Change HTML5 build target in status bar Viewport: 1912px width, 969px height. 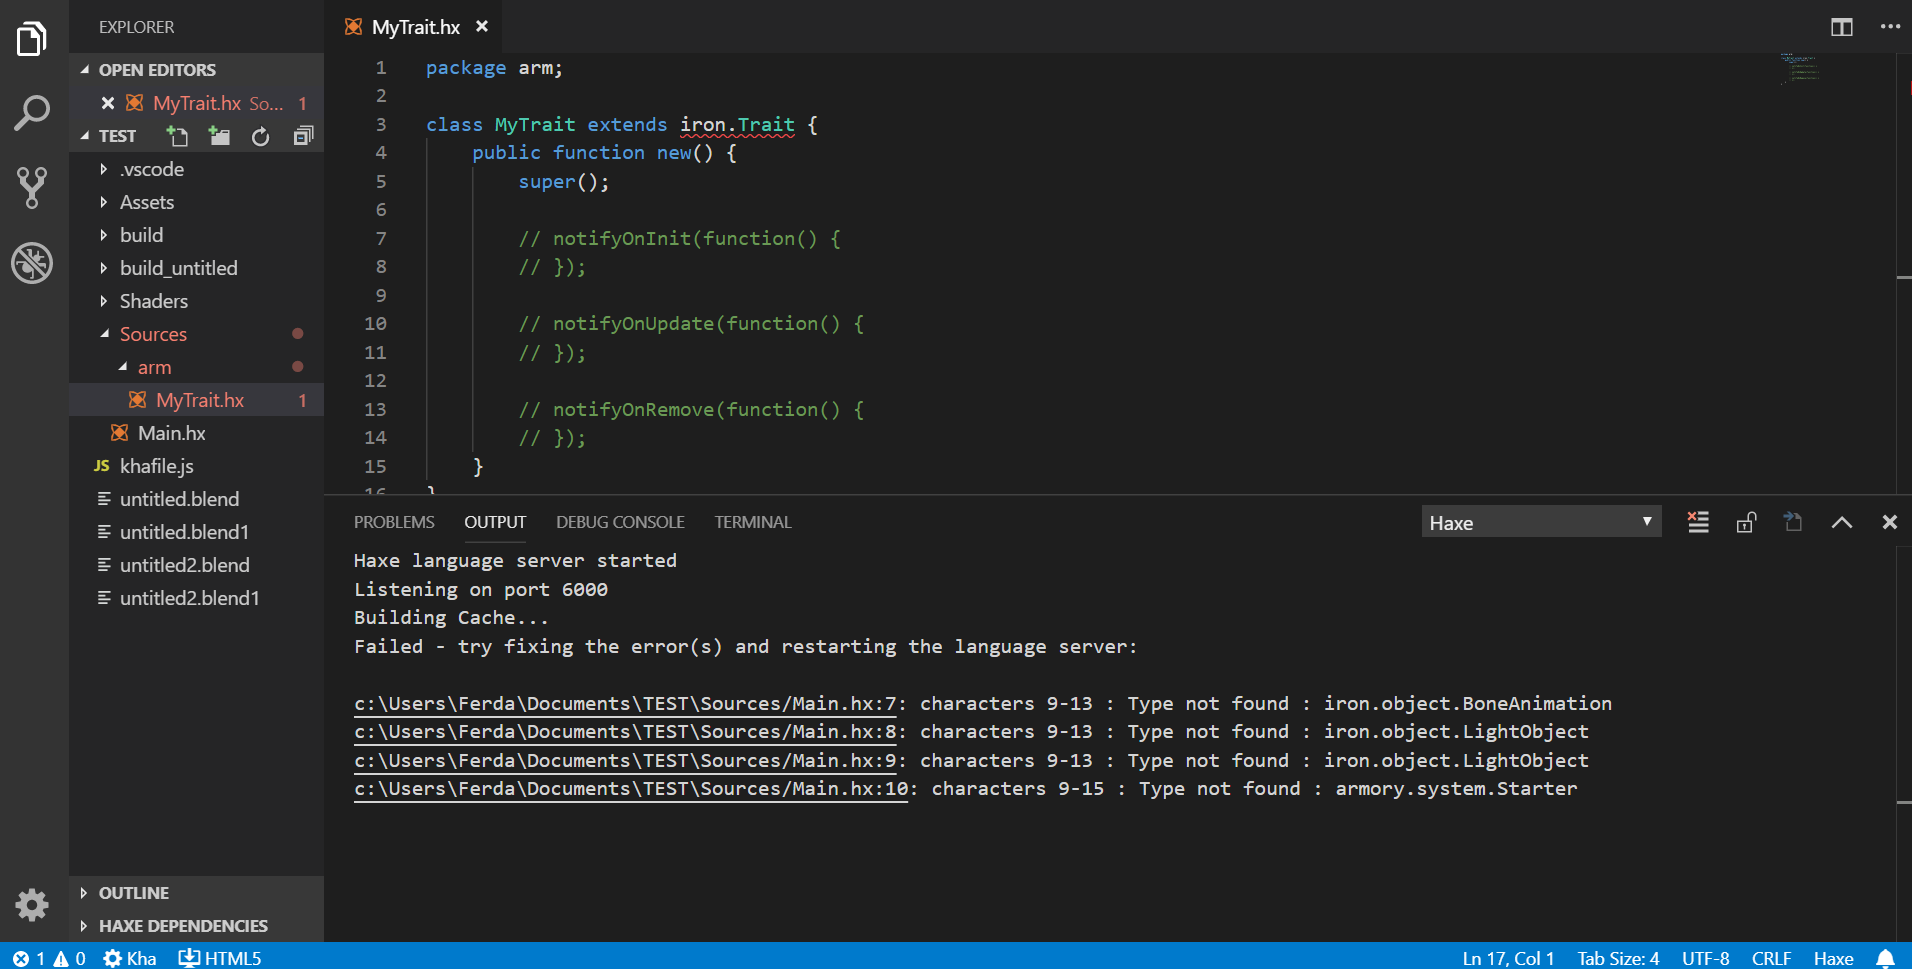coord(220,958)
